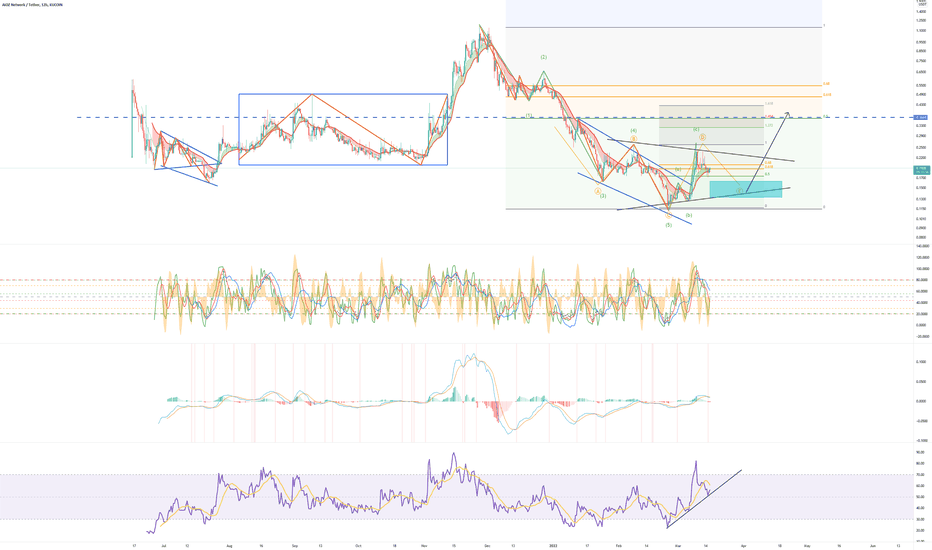
Task: Select the teal current price label on axis
Action: tap(921, 170)
